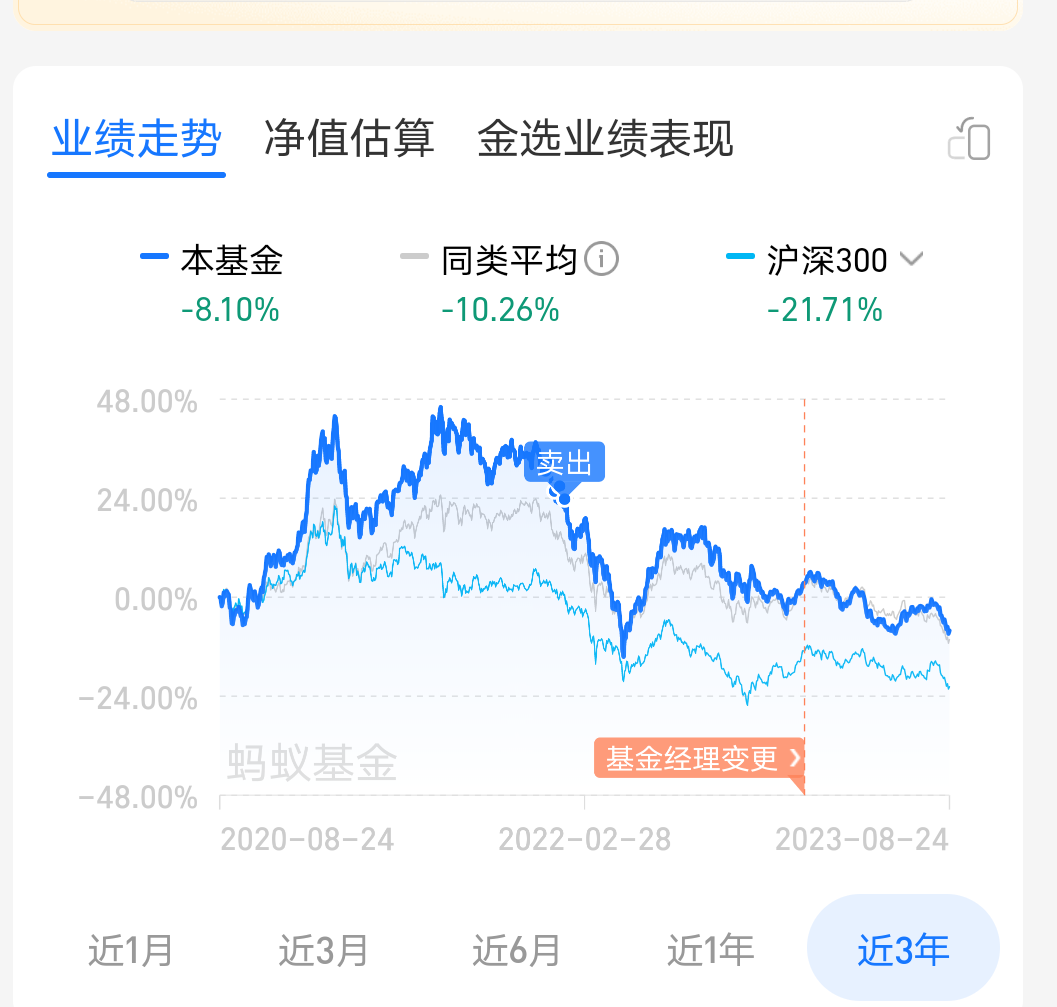
Task: Open the 基金经理变更 label
Action: [x=691, y=759]
